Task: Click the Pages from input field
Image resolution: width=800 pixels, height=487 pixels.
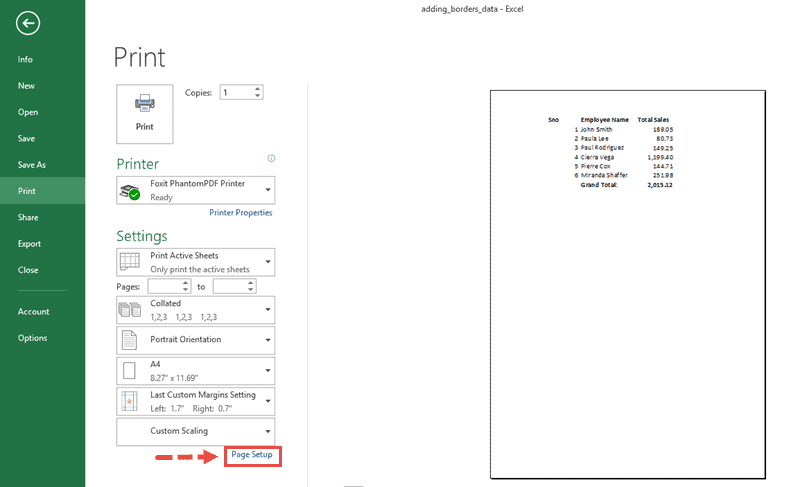Action: point(165,286)
